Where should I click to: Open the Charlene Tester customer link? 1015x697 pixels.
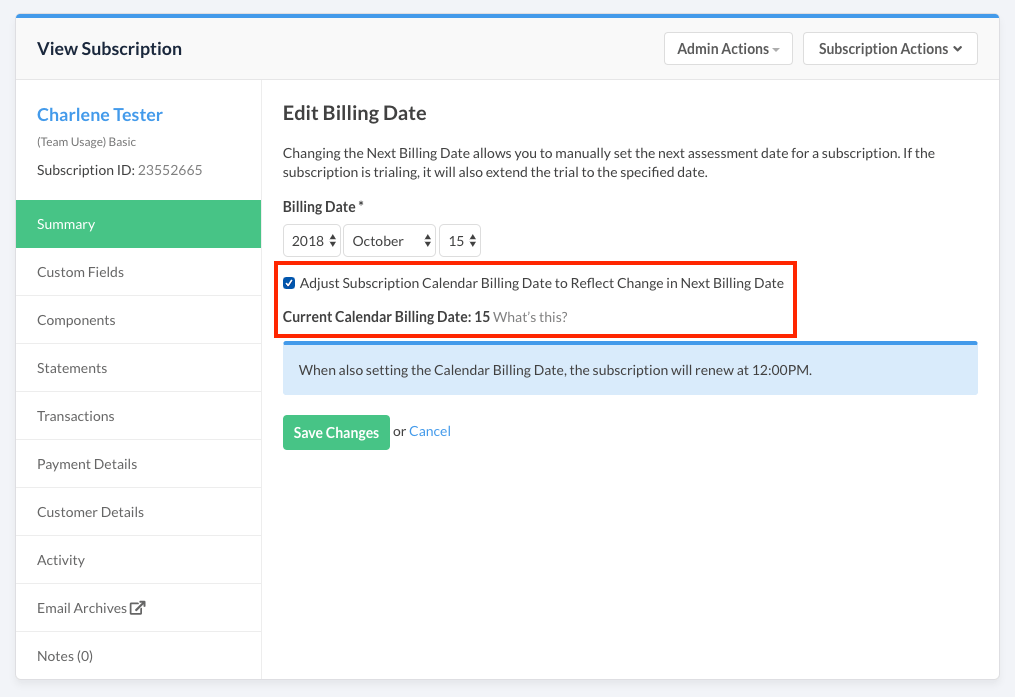pyautogui.click(x=100, y=115)
